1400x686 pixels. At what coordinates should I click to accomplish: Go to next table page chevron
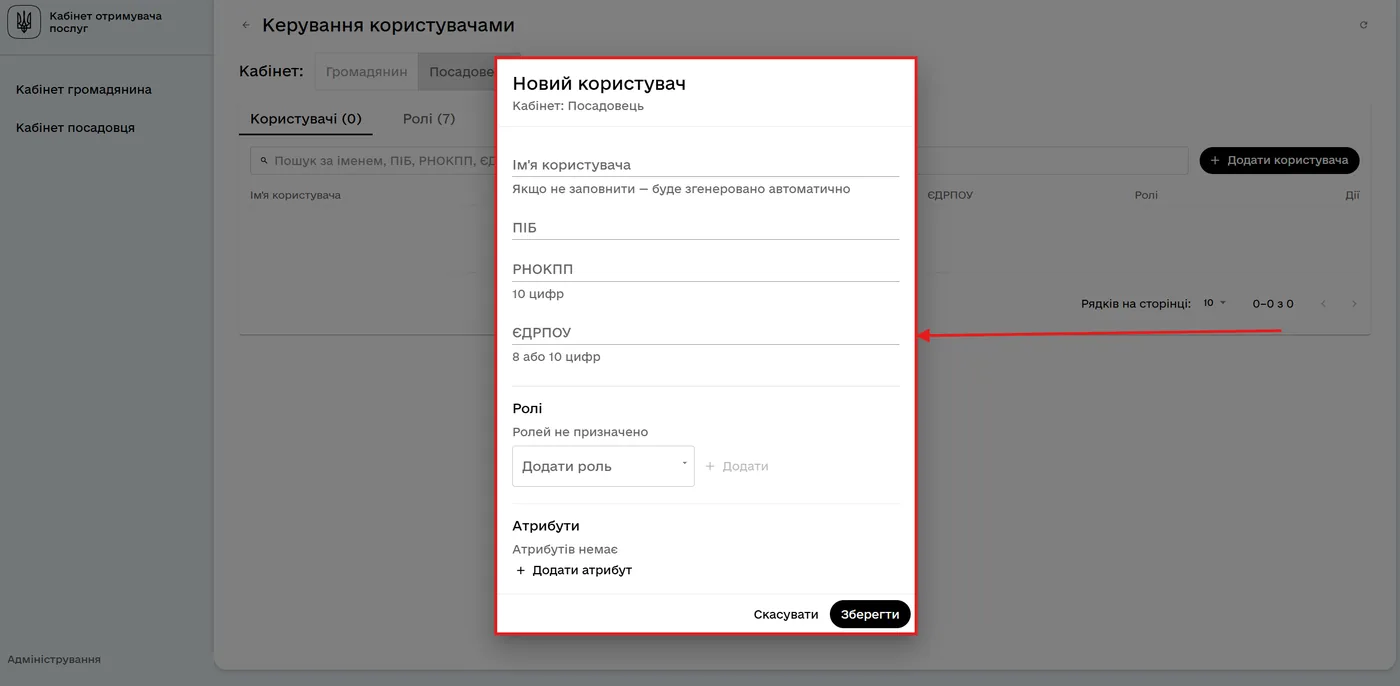(x=1355, y=304)
